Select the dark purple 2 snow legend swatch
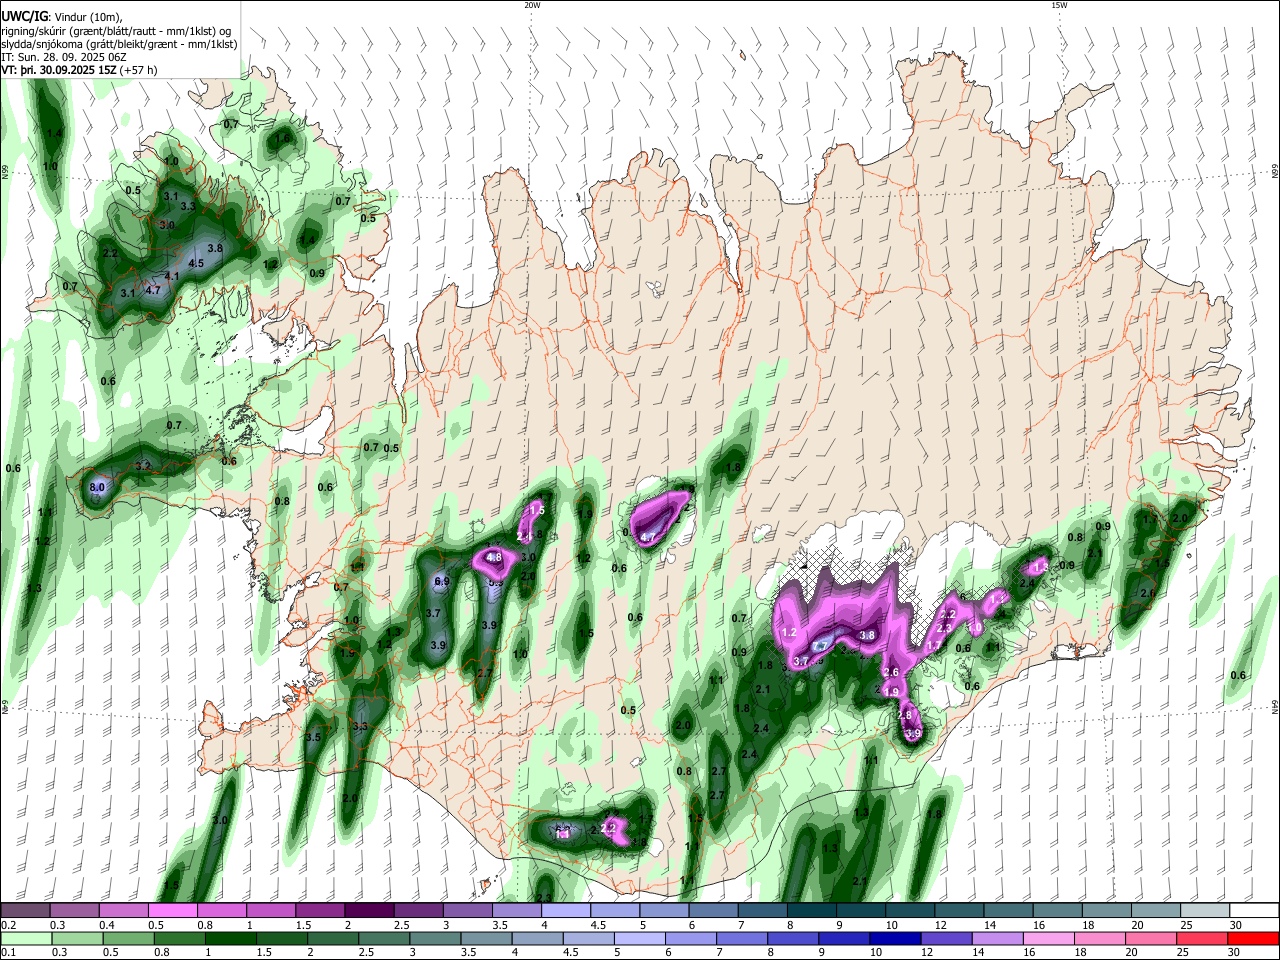Screen dimensions: 1280x960 point(368,910)
